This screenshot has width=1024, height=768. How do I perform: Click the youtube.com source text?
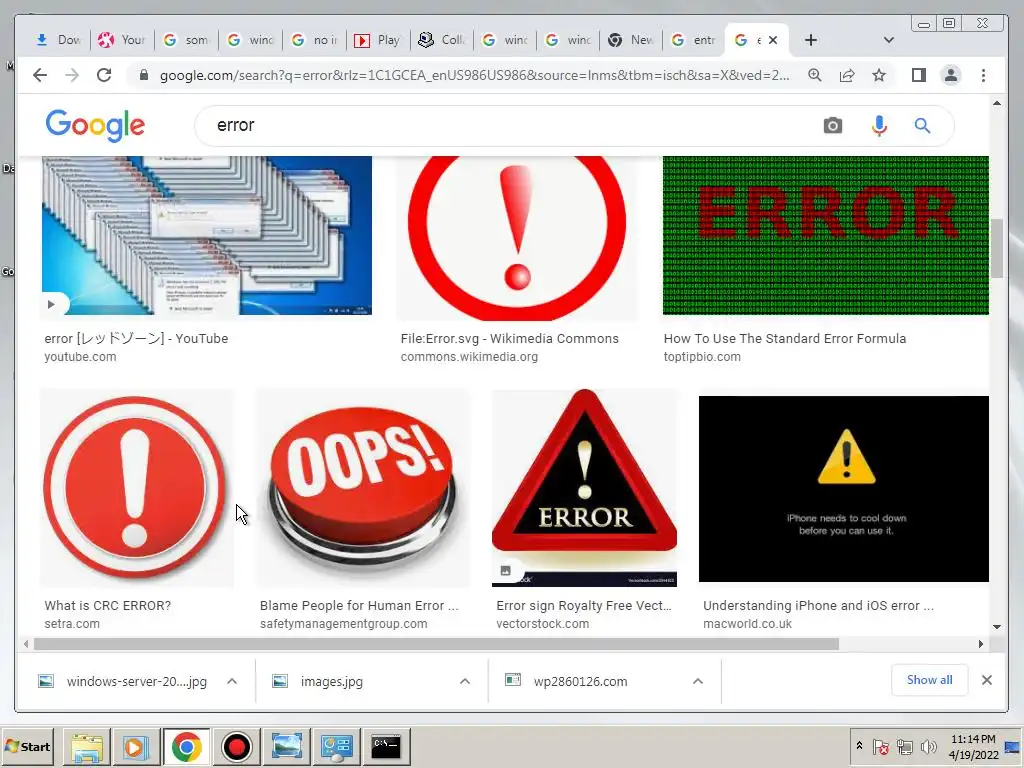(80, 357)
